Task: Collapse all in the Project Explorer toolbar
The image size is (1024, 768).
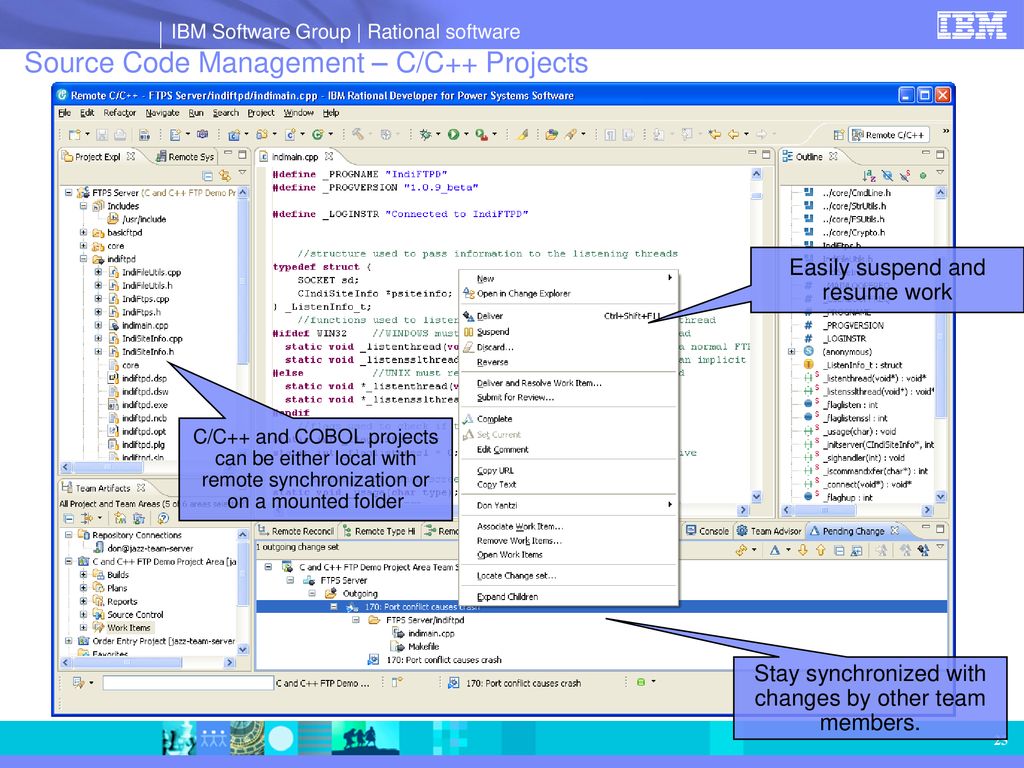Action: (x=207, y=176)
